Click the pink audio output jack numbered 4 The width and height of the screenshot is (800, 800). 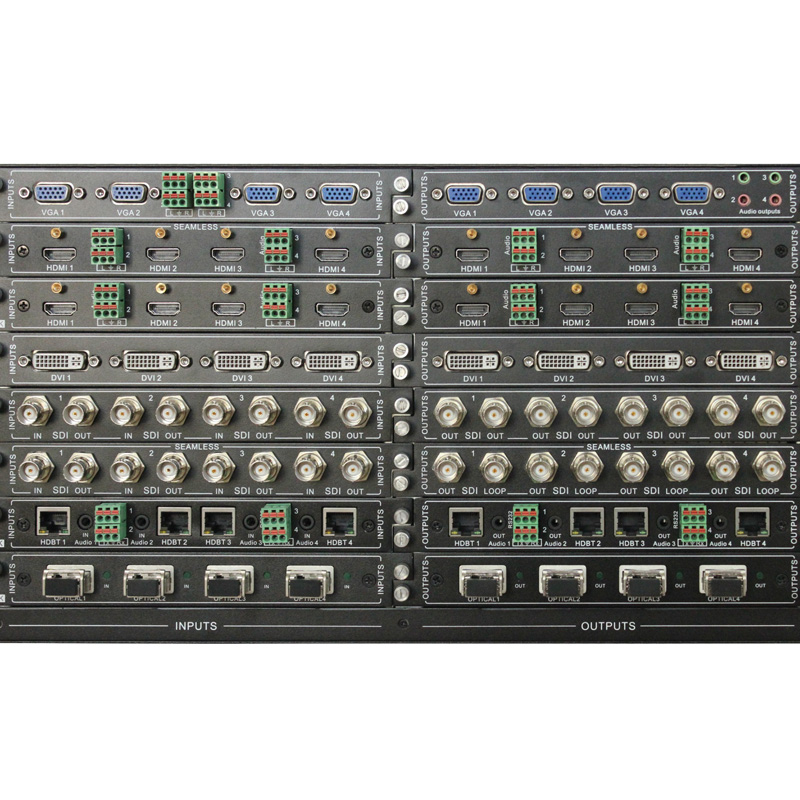point(775,199)
